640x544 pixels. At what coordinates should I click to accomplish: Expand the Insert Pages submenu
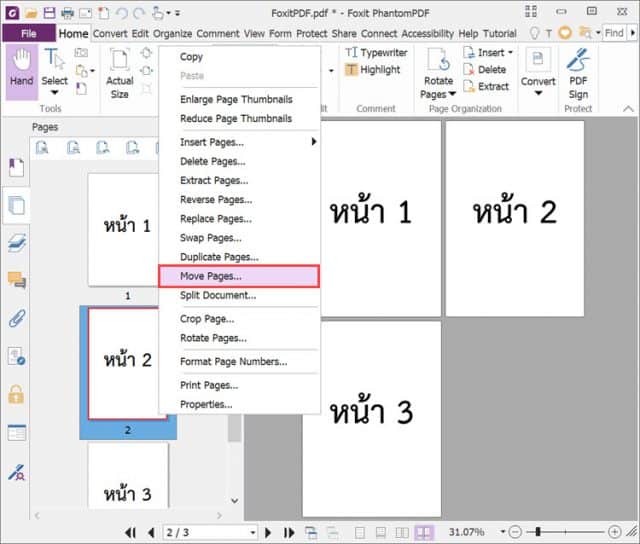click(x=240, y=142)
